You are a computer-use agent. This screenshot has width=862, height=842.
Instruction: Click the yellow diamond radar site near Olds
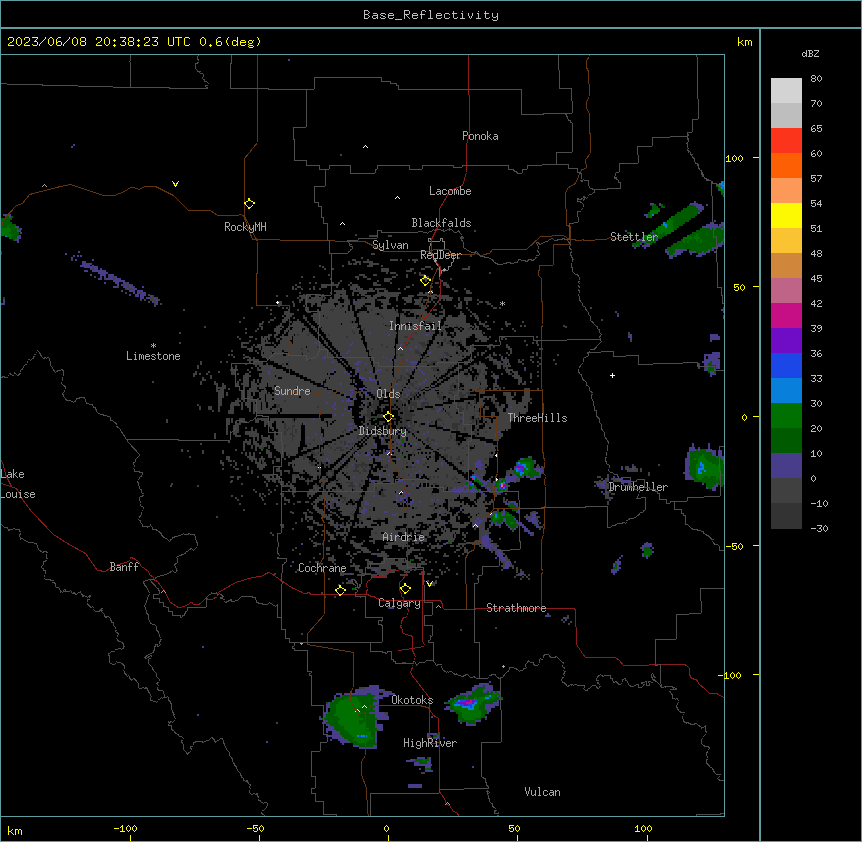coord(388,417)
